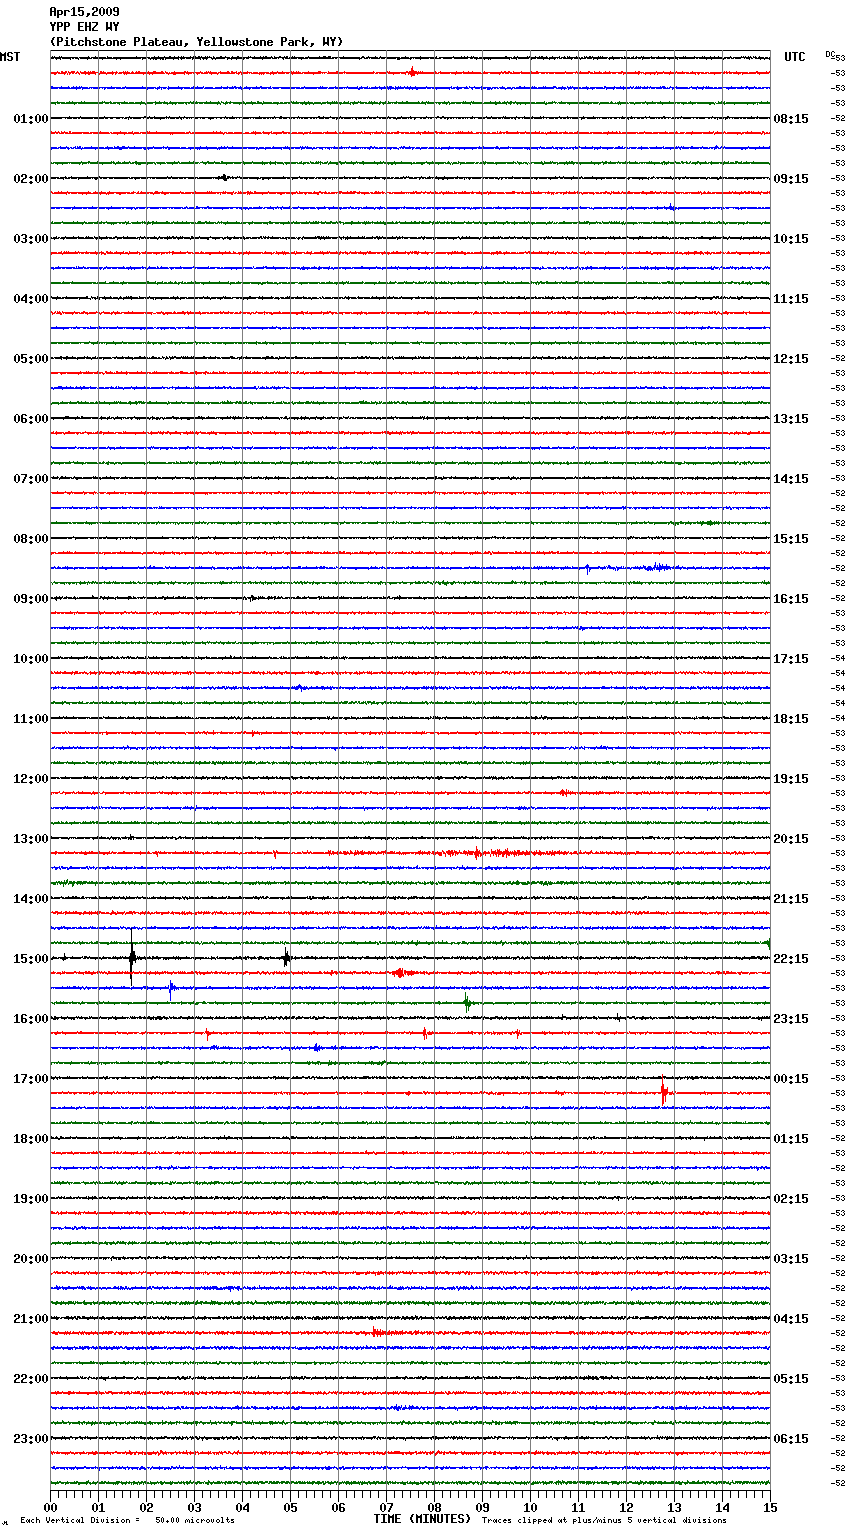Select the 23:15 UTC time label

pyautogui.click(x=791, y=1019)
